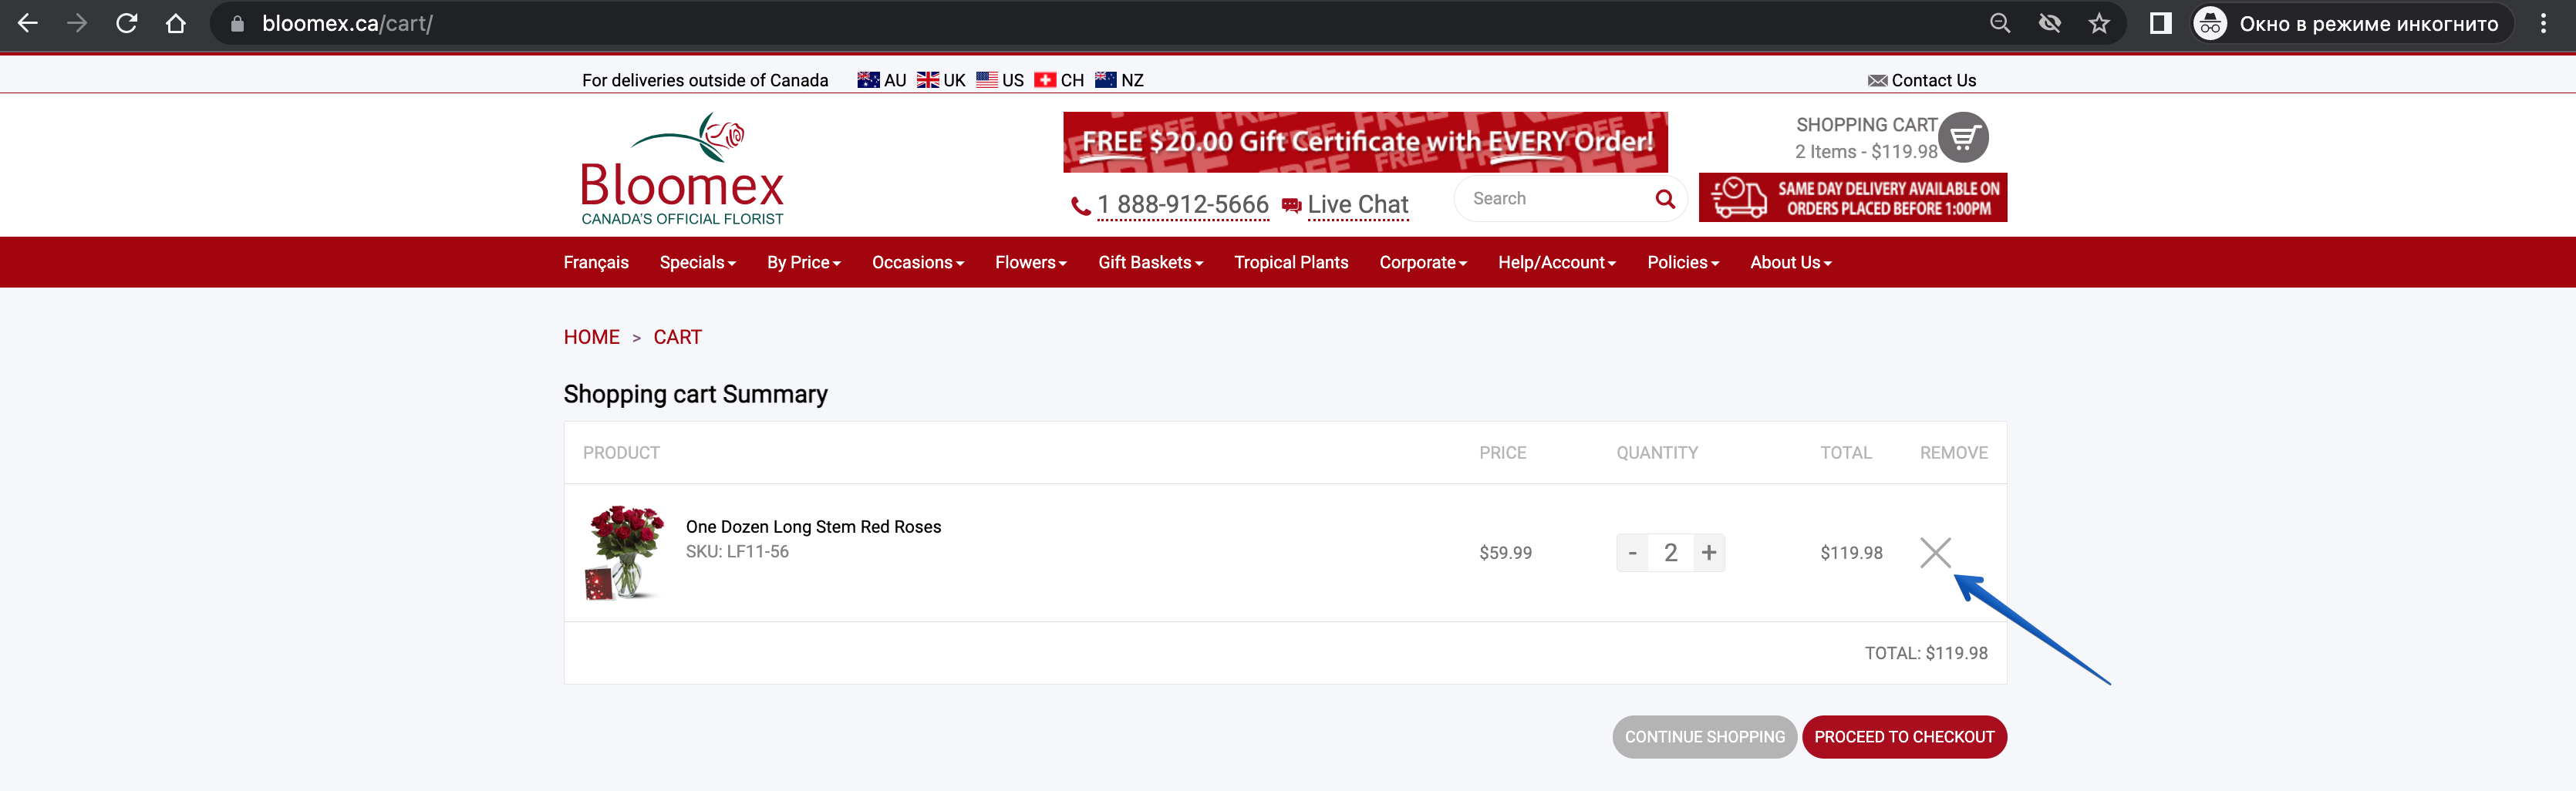Switch site to Français
The image size is (2576, 791).
[x=596, y=262]
